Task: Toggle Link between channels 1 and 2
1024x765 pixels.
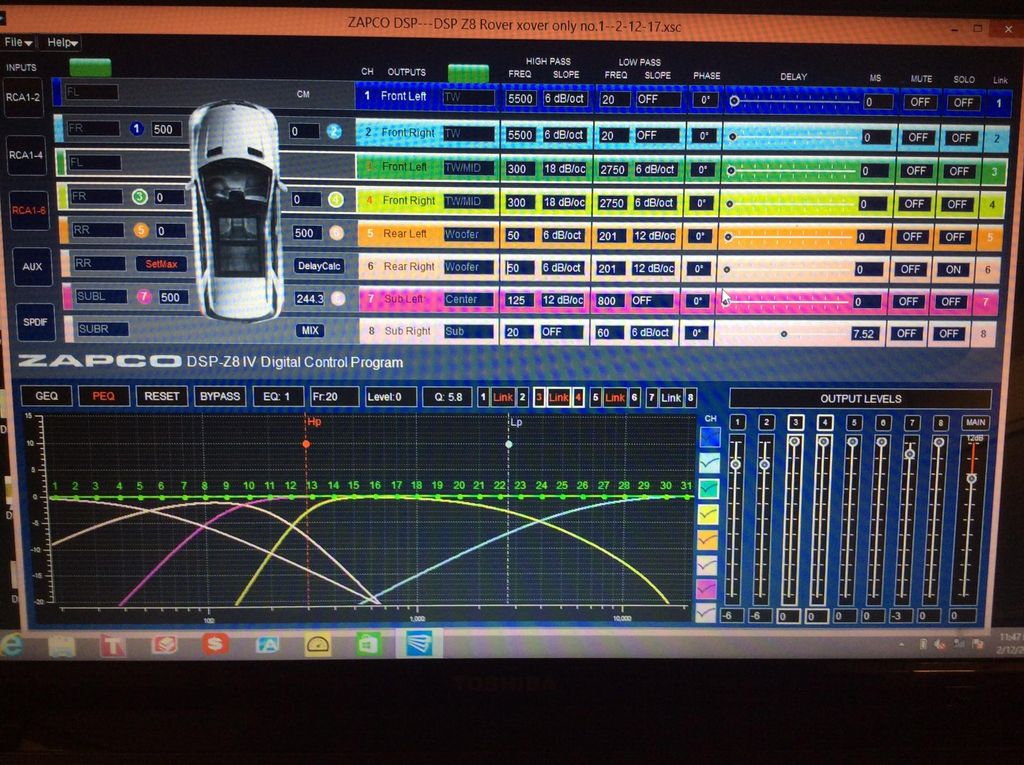Action: (503, 397)
